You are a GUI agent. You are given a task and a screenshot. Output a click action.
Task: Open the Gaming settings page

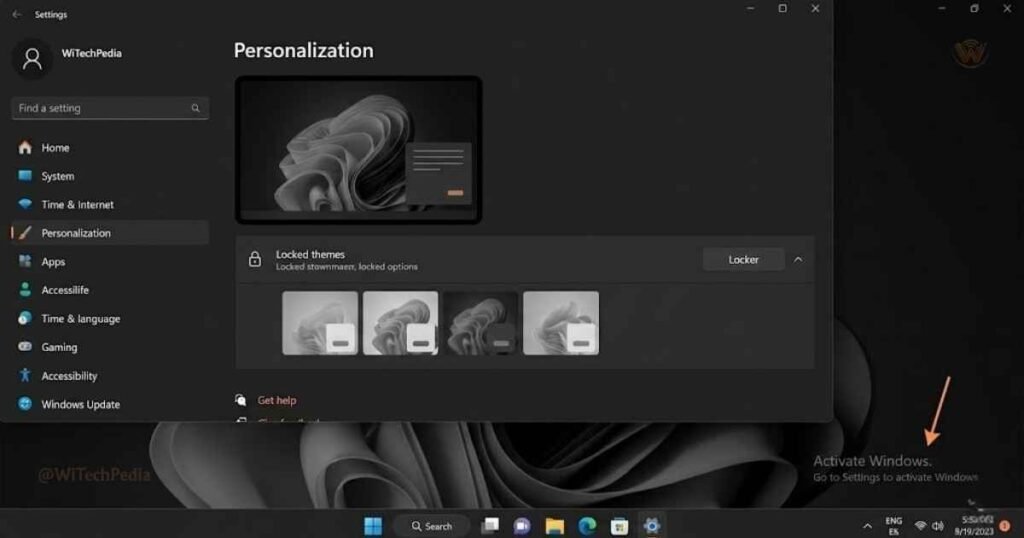coord(110,347)
